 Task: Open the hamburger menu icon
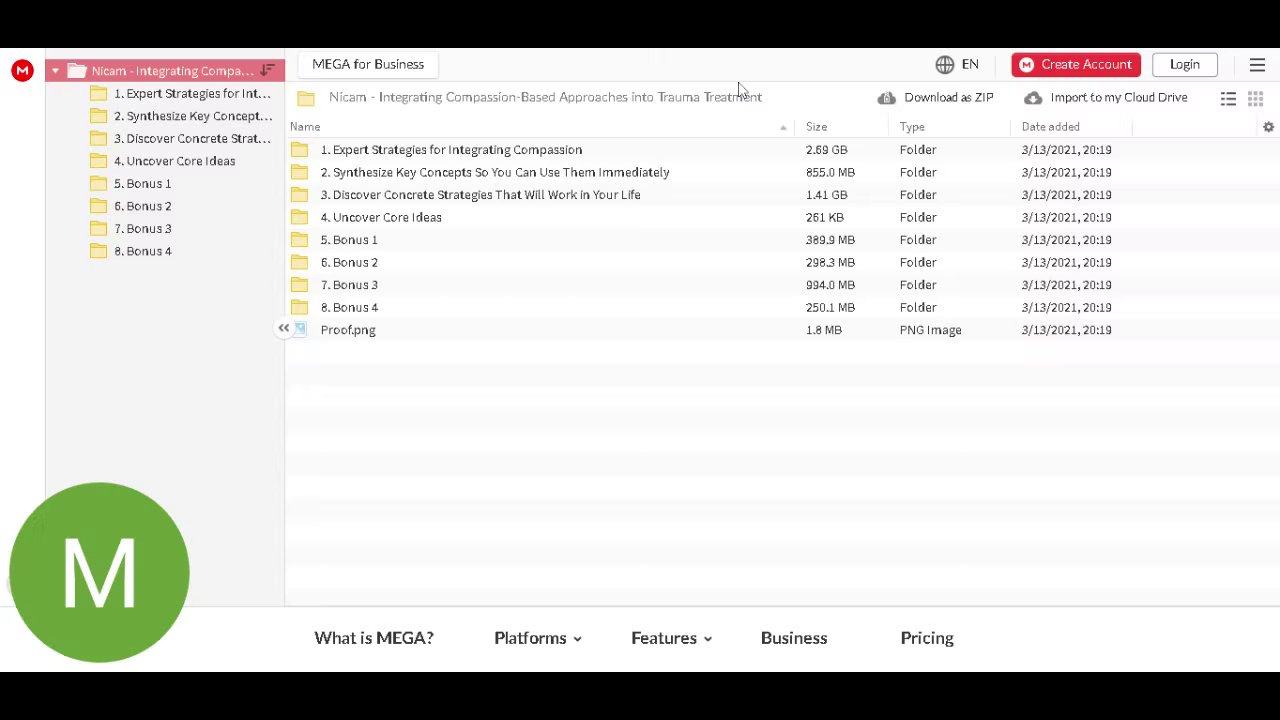[x=1257, y=64]
